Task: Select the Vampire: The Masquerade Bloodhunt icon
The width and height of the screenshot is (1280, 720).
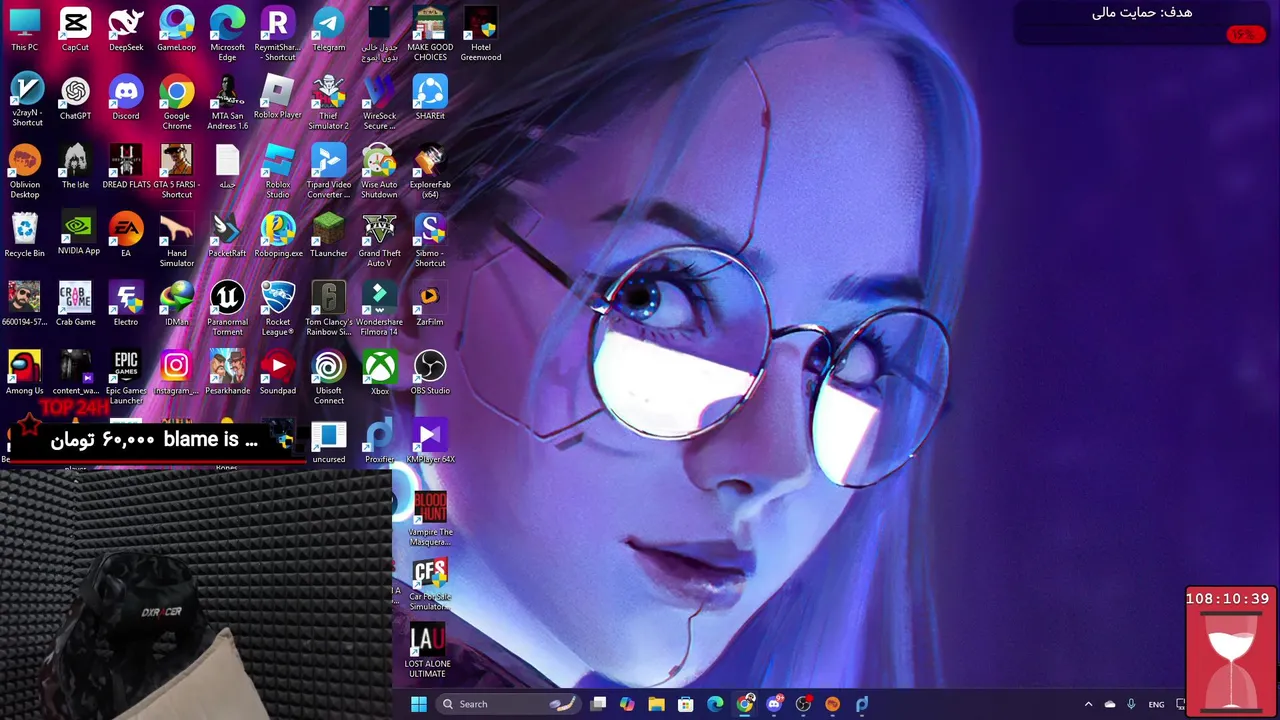Action: pyautogui.click(x=430, y=518)
